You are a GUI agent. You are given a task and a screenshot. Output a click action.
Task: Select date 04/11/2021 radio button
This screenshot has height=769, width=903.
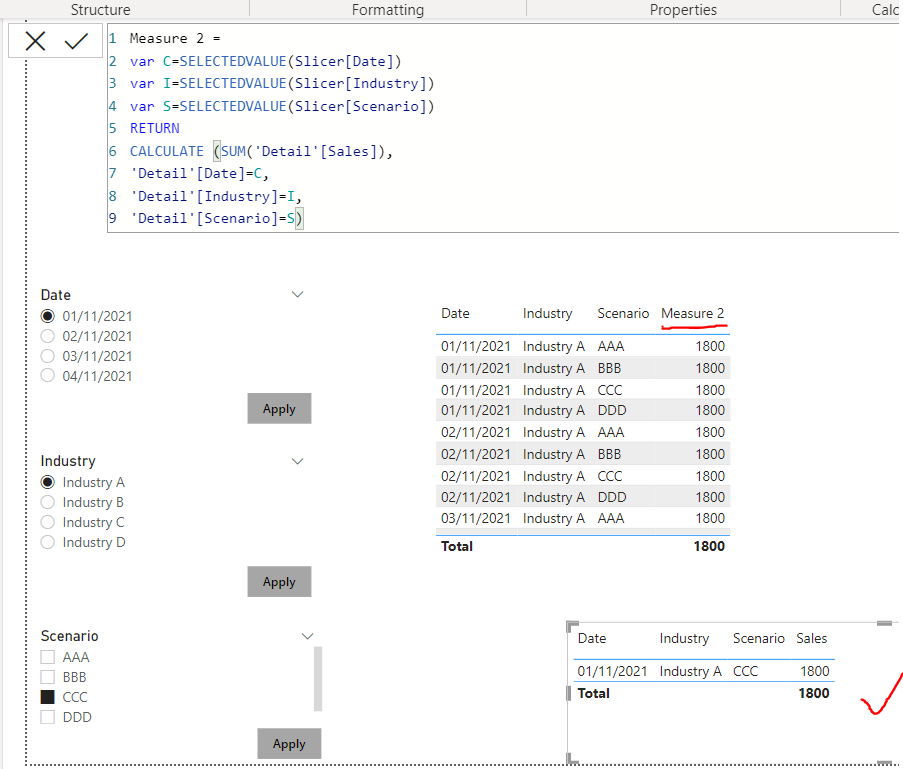click(x=48, y=376)
